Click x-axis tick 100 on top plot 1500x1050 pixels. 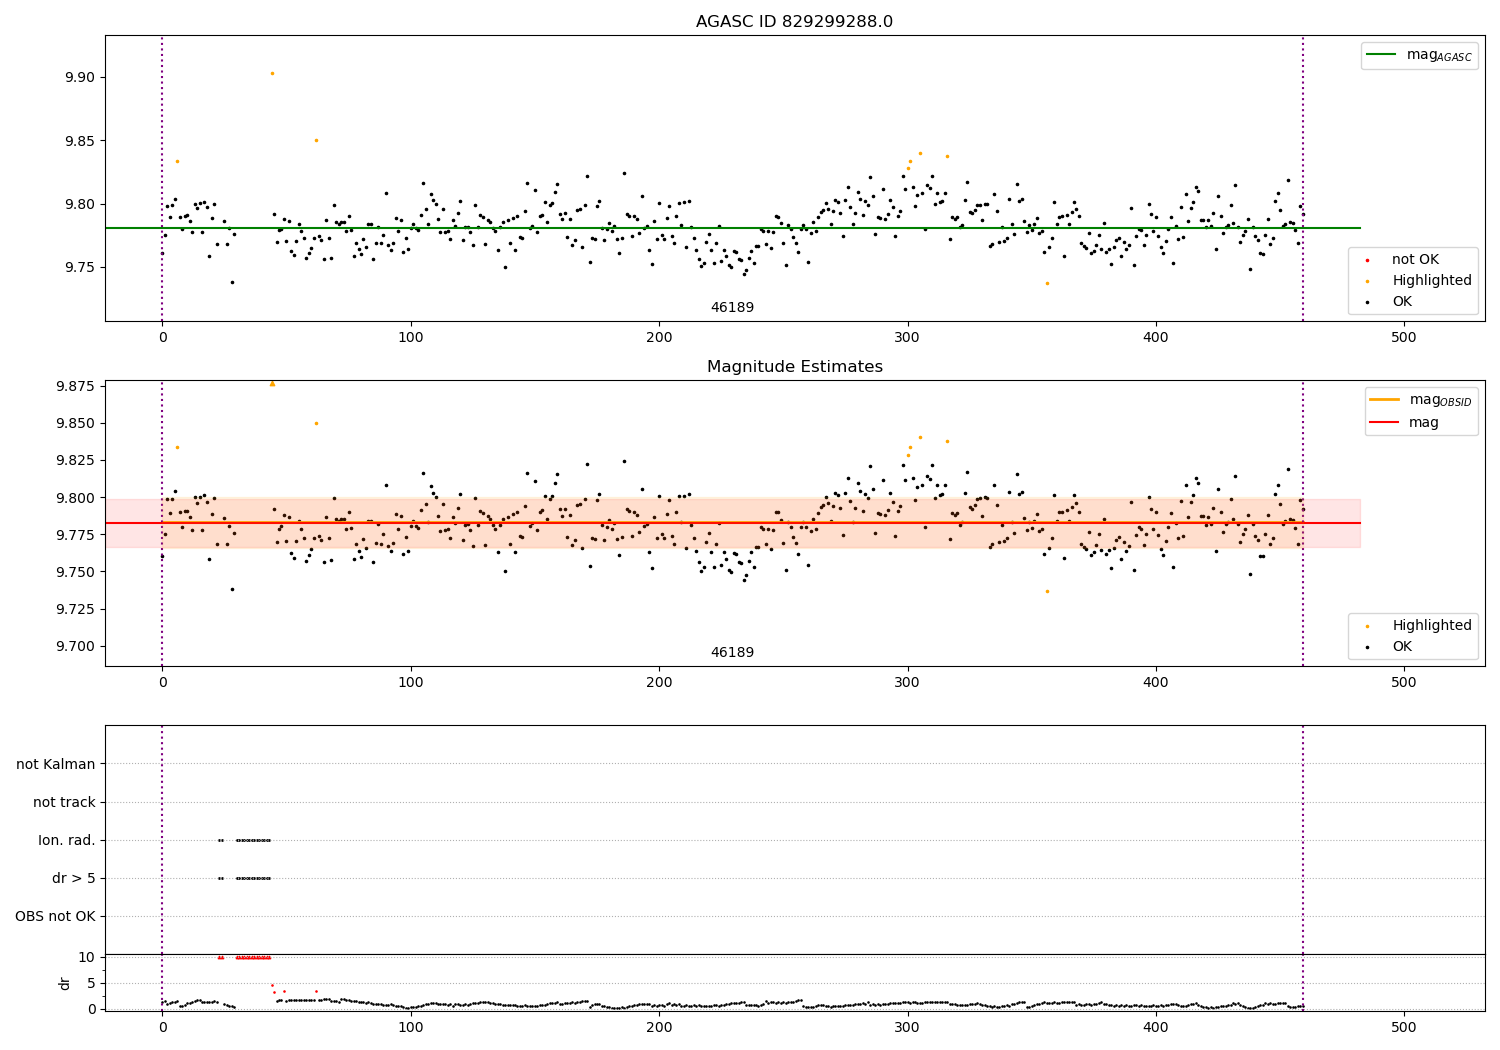pos(411,338)
